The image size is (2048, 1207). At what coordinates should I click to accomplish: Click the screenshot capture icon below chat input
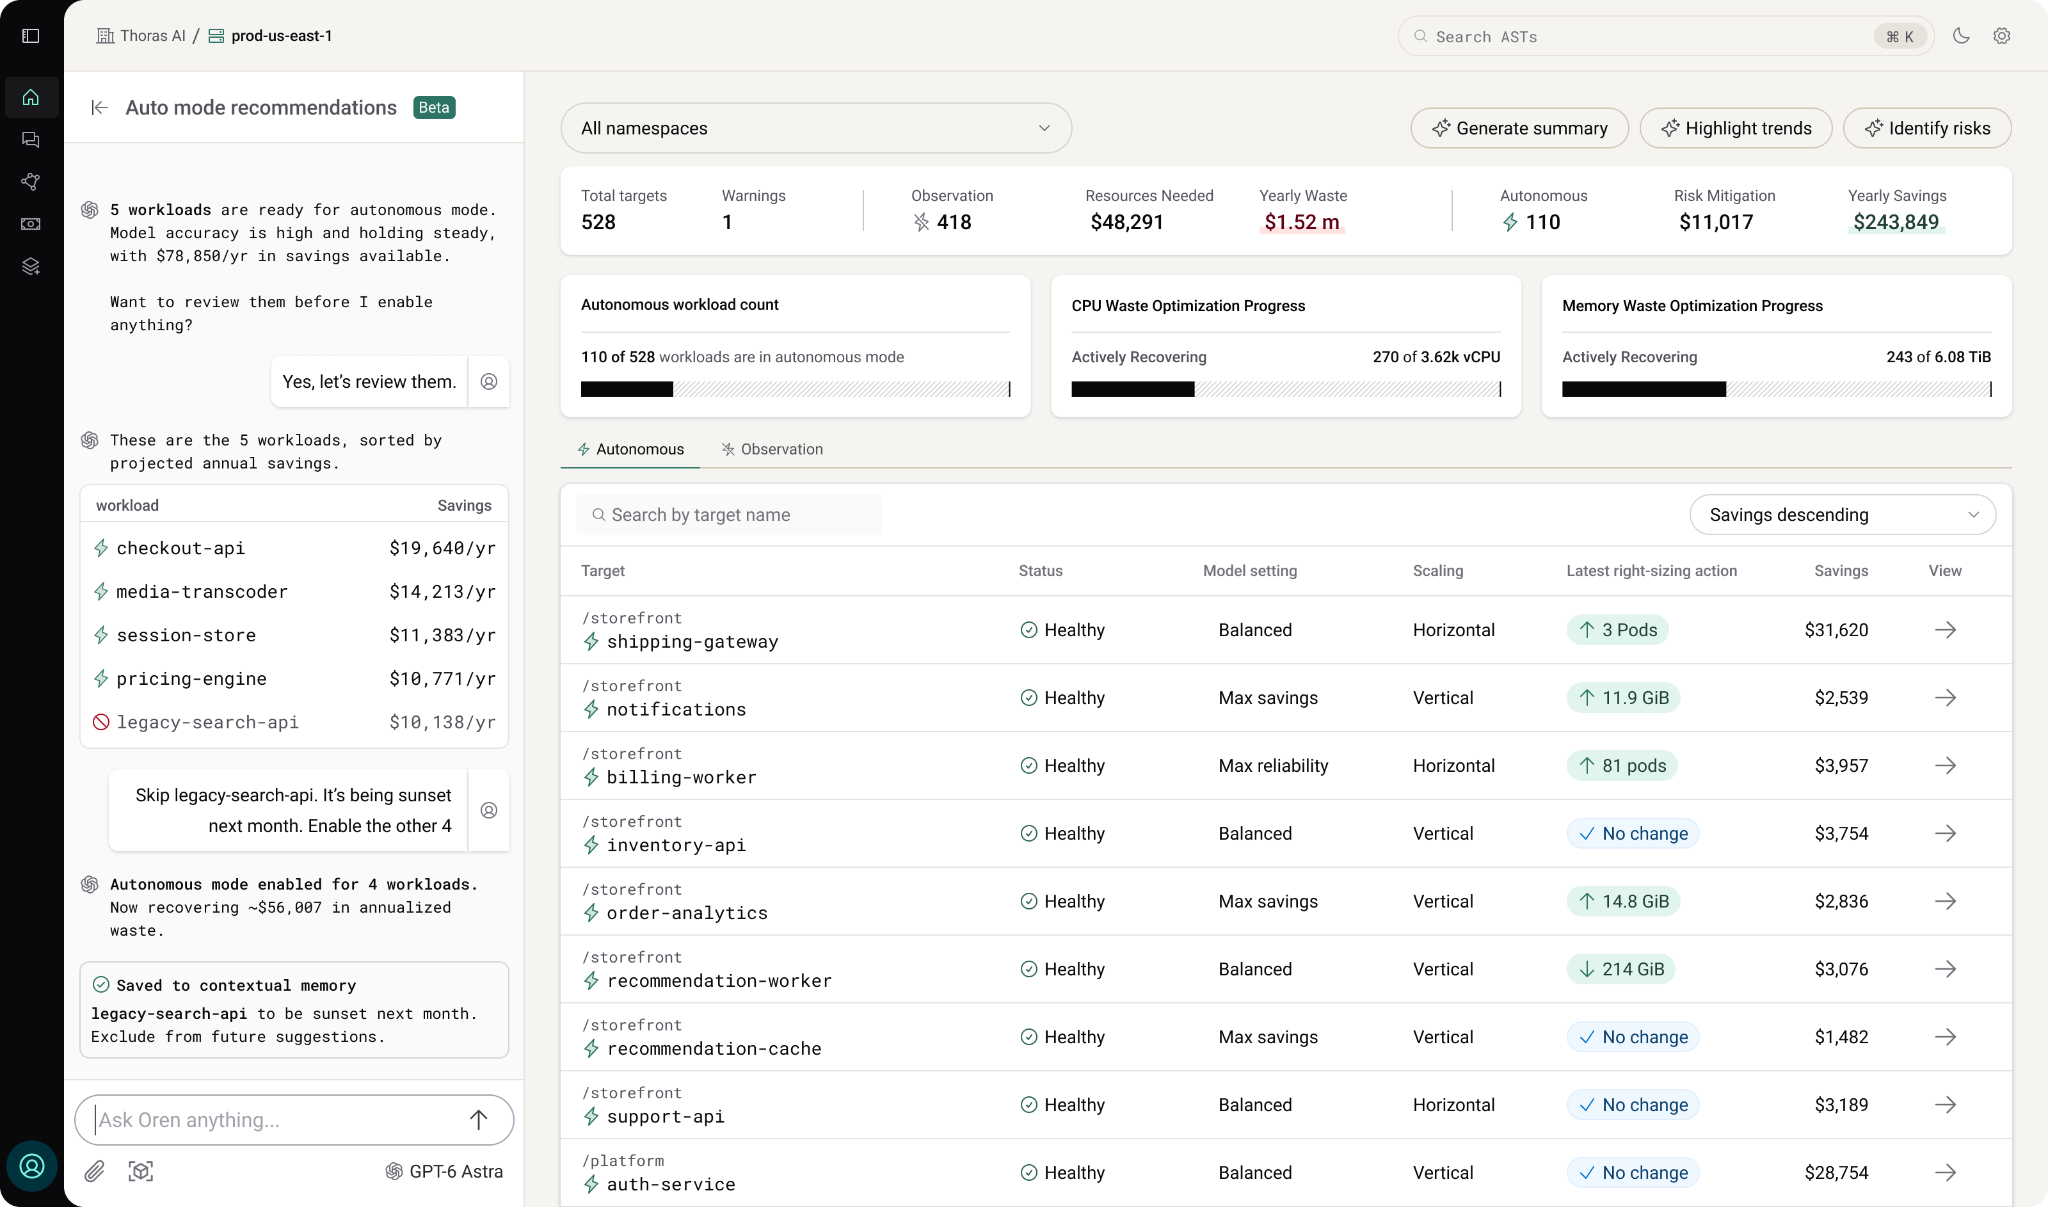pos(141,1171)
